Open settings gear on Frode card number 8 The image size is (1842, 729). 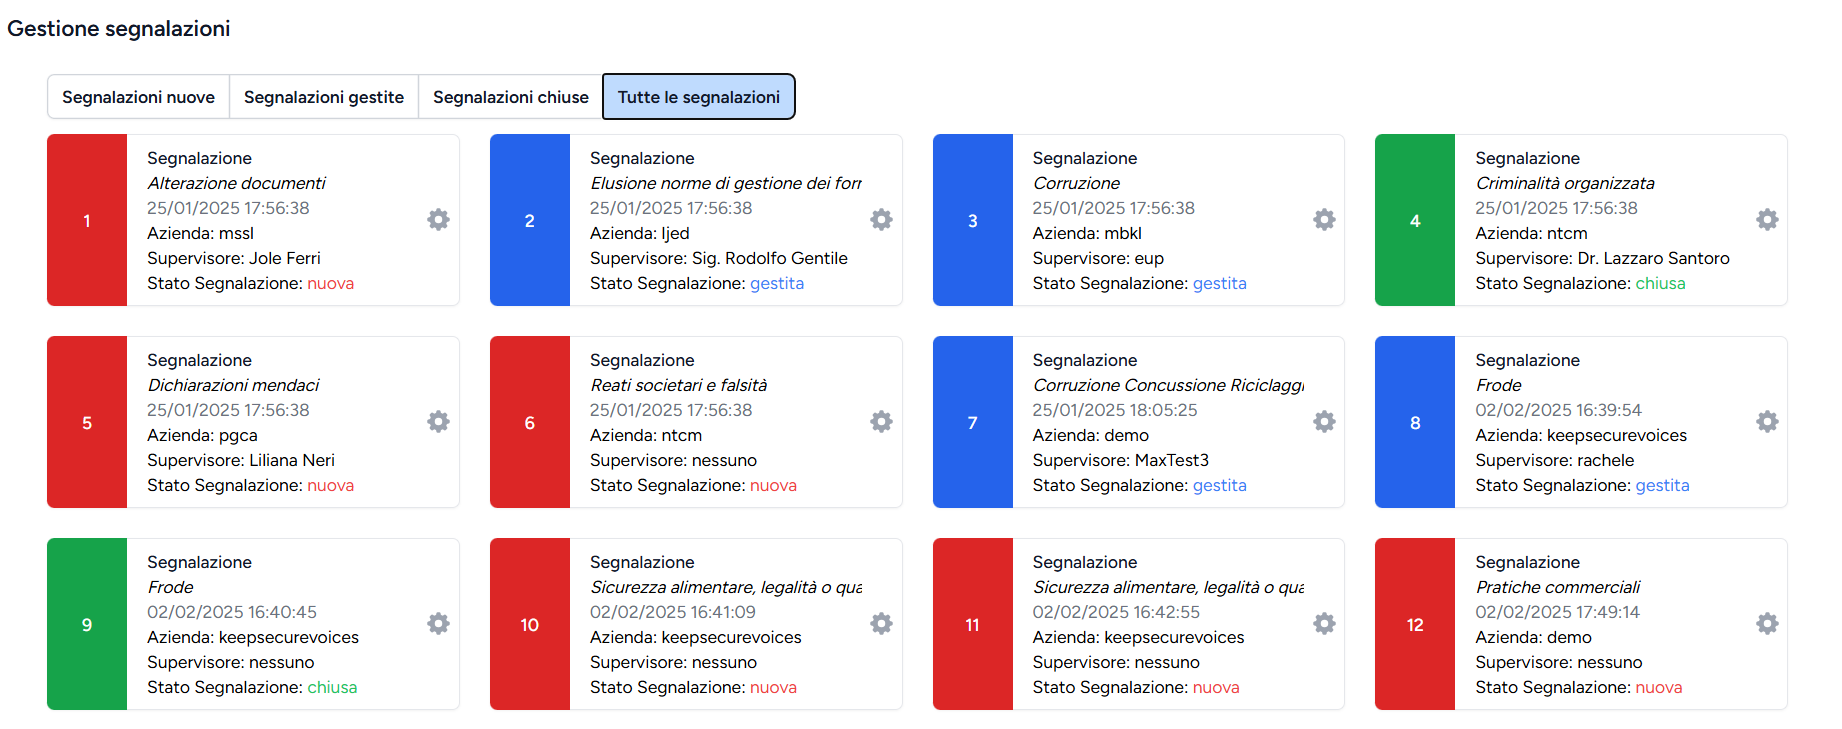tap(1767, 422)
